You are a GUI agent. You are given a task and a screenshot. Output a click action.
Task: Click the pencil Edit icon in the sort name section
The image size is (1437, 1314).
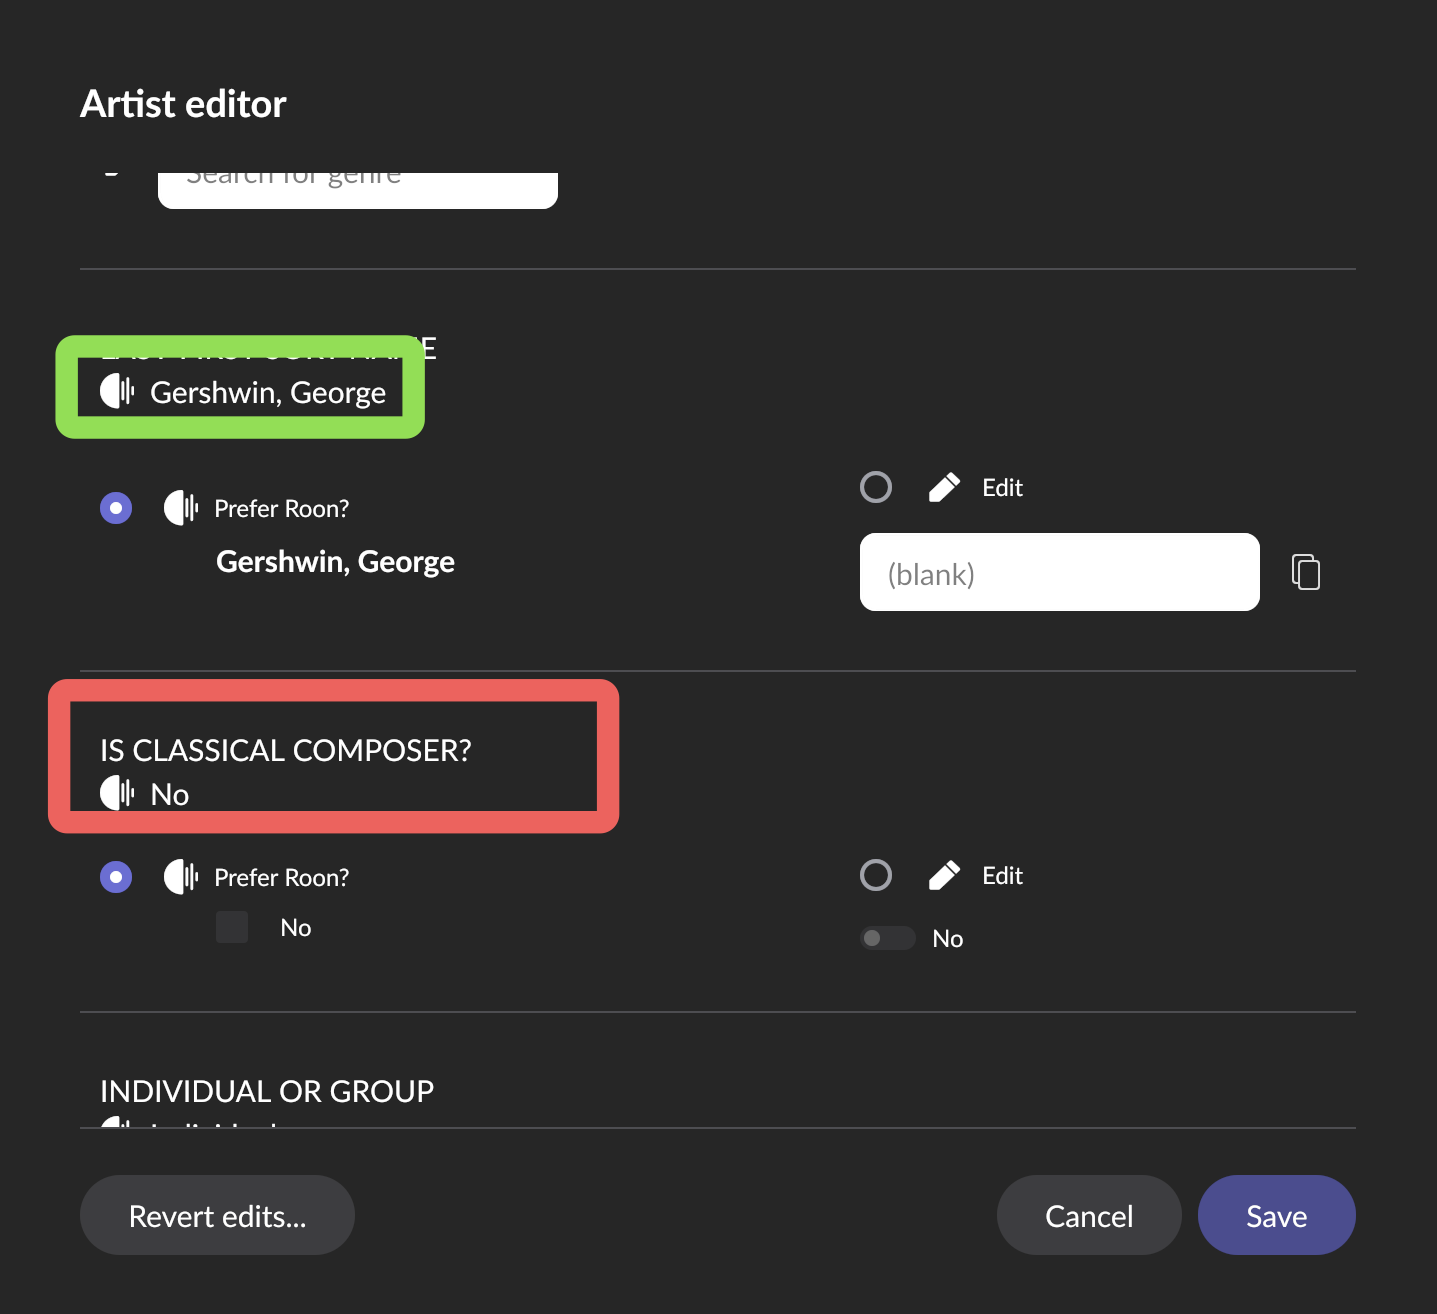[944, 487]
